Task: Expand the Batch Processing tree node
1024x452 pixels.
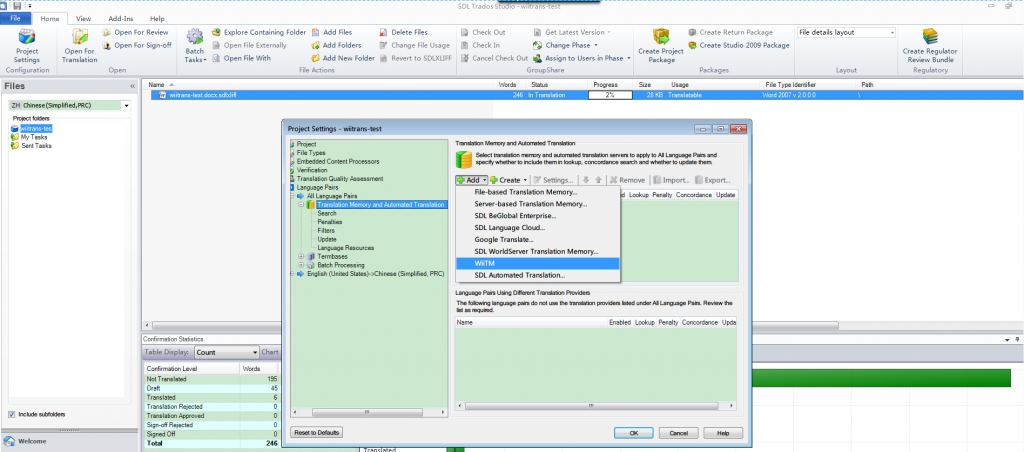Action: pos(300,264)
